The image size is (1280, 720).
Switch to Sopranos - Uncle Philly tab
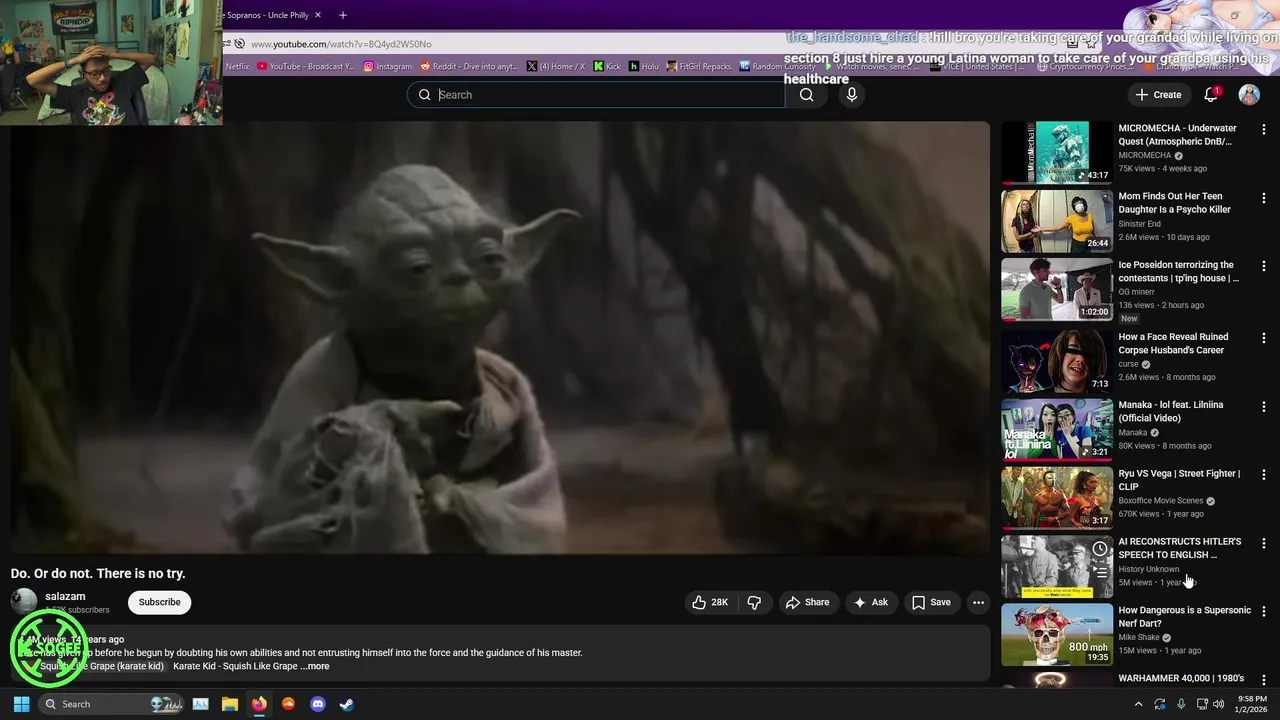(x=266, y=15)
